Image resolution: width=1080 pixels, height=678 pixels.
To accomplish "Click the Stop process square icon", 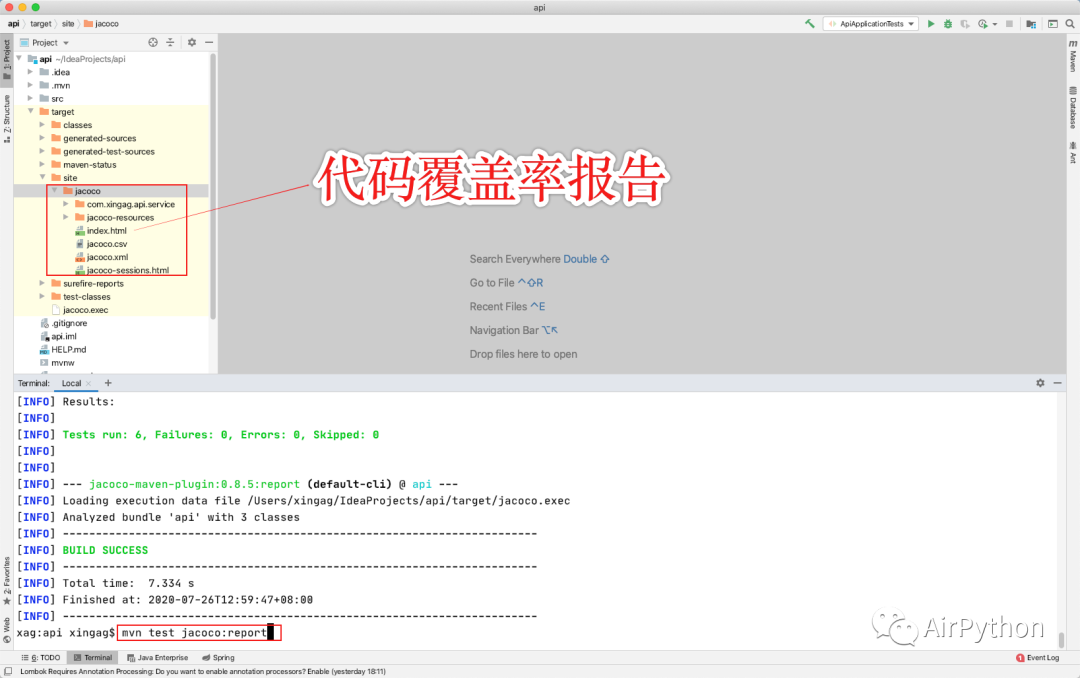I will point(1010,23).
